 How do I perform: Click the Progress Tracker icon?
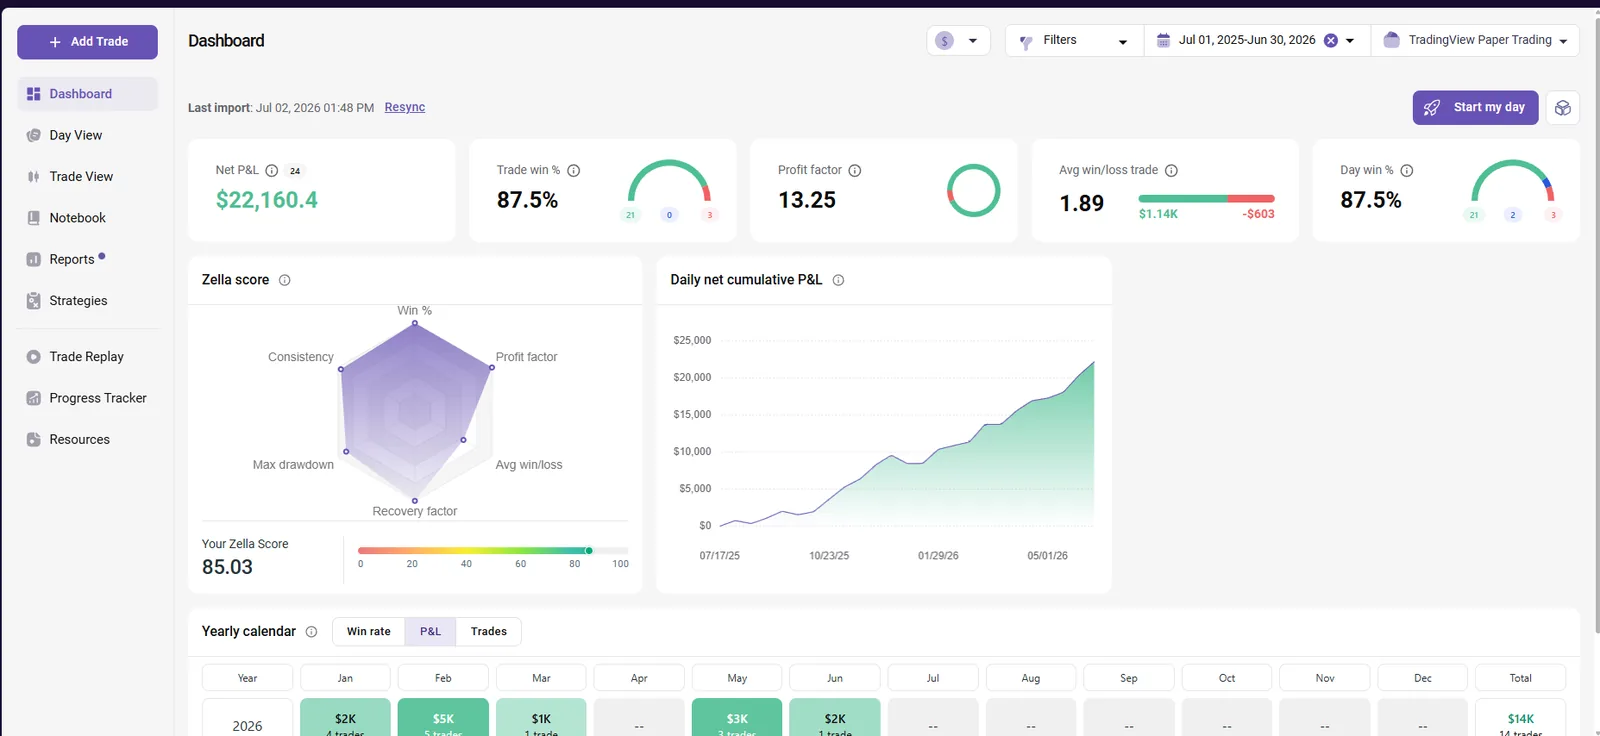point(33,398)
